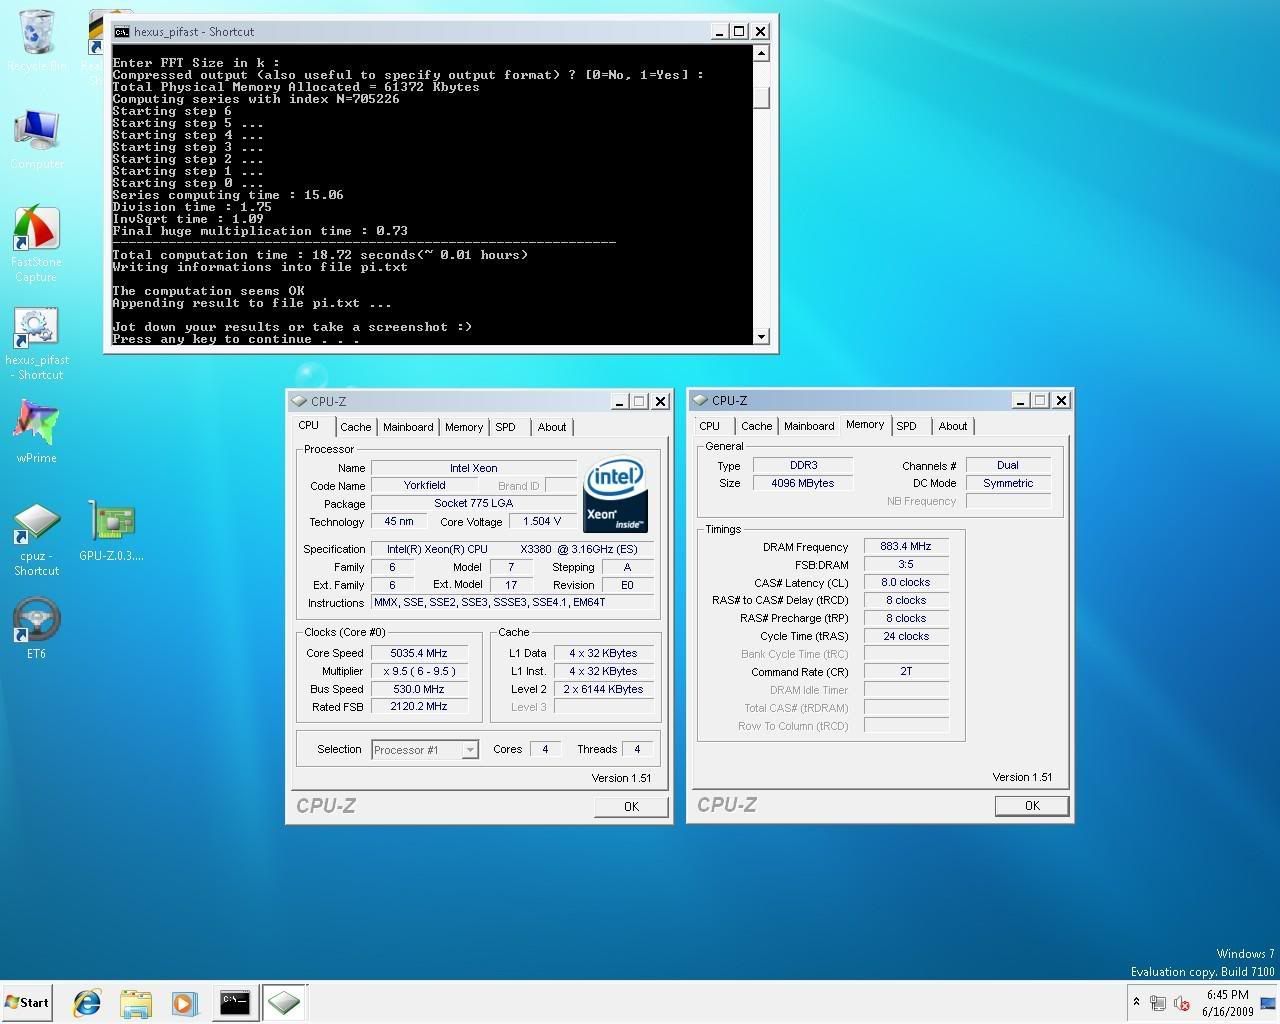Click the Rated FSB 2120.2 MHz value
Image resolution: width=1280 pixels, height=1024 pixels.
click(418, 706)
